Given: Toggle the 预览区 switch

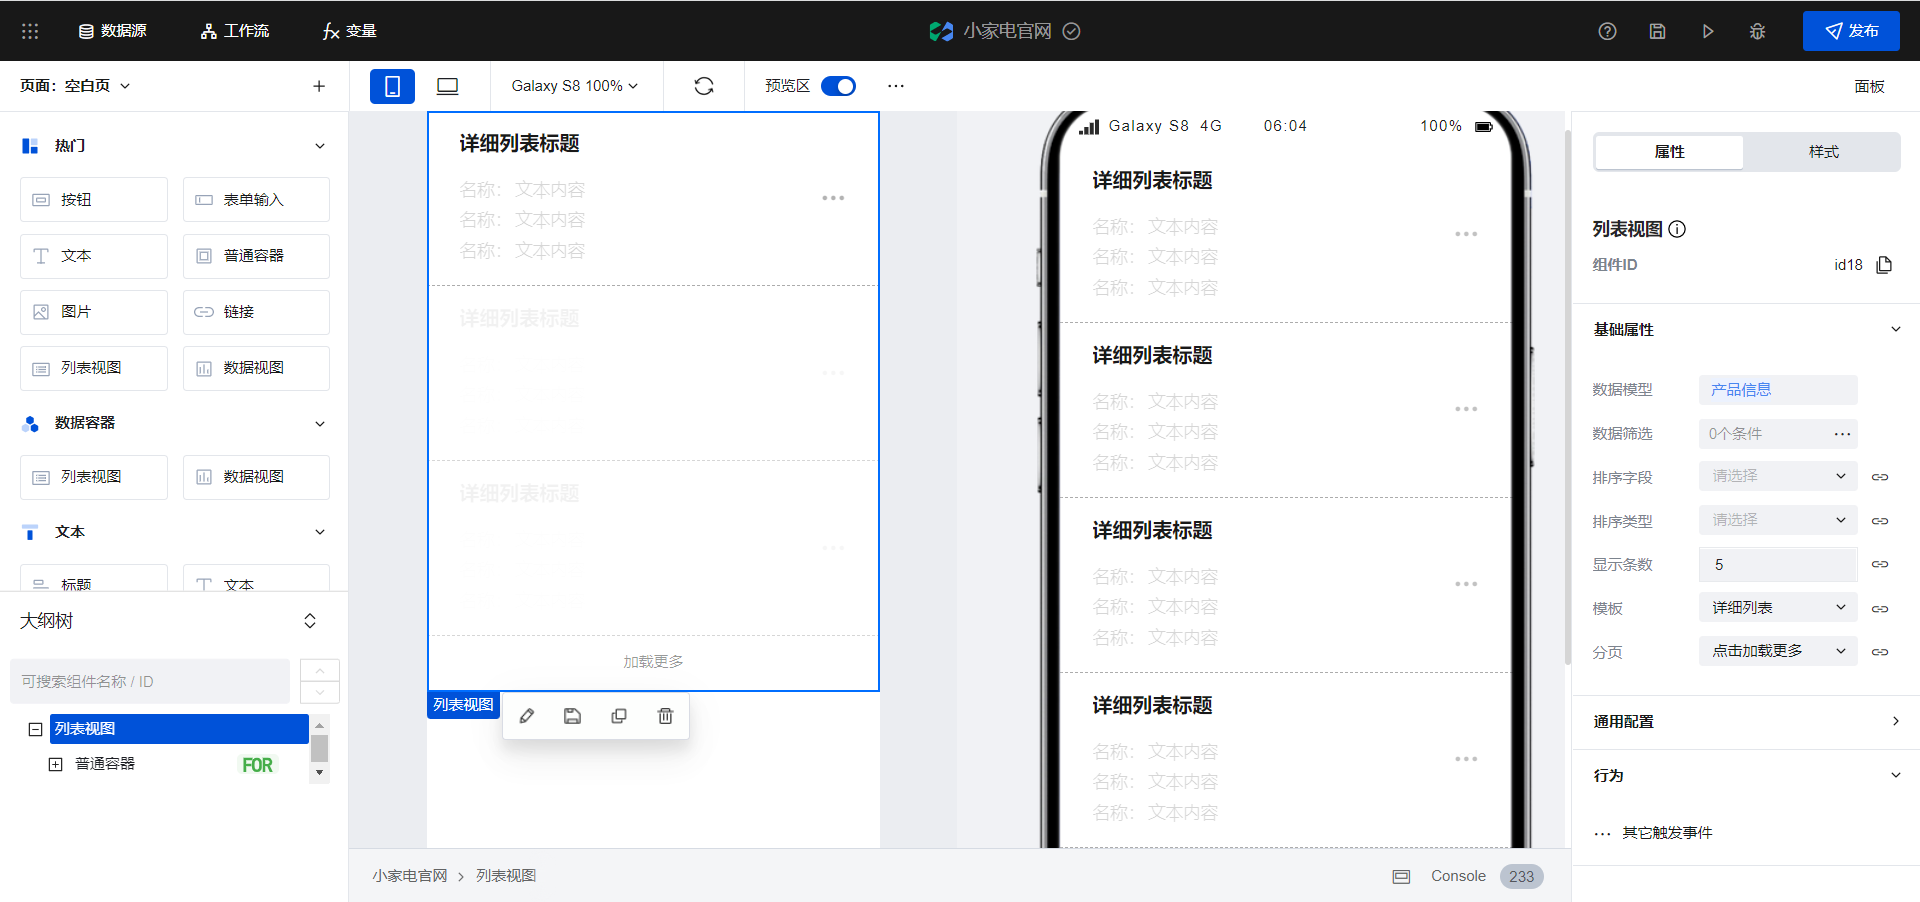Looking at the screenshot, I should (x=838, y=86).
